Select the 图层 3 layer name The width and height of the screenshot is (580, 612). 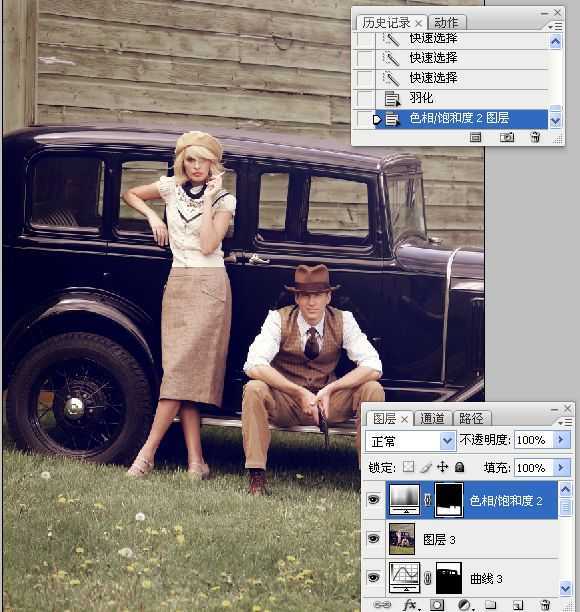click(439, 540)
